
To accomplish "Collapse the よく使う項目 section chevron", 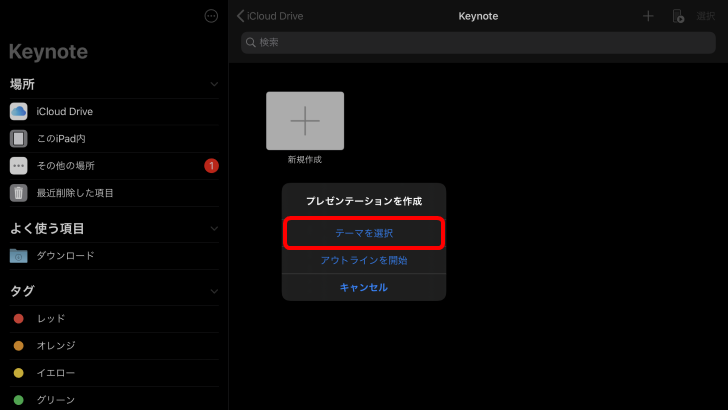I will [x=214, y=228].
